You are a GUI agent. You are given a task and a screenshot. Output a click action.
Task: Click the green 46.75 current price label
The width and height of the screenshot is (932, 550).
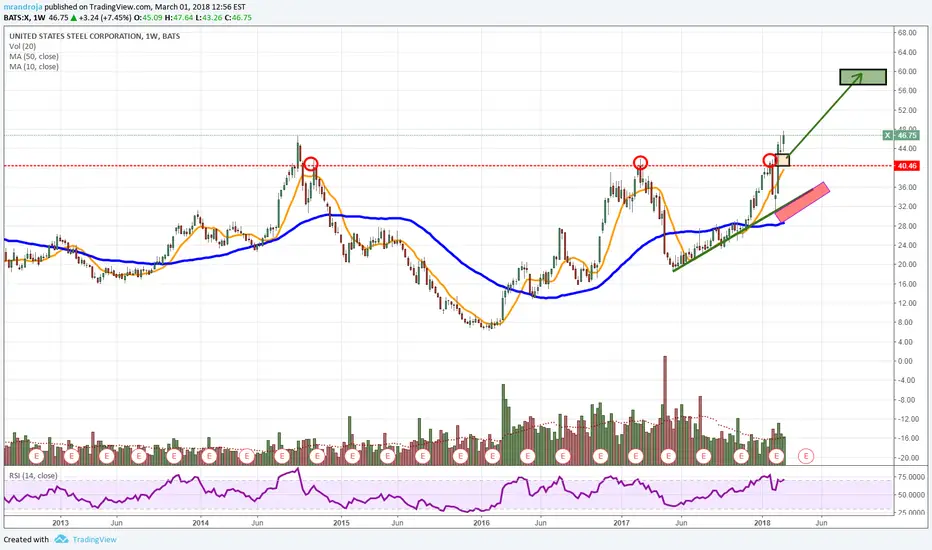(907, 136)
